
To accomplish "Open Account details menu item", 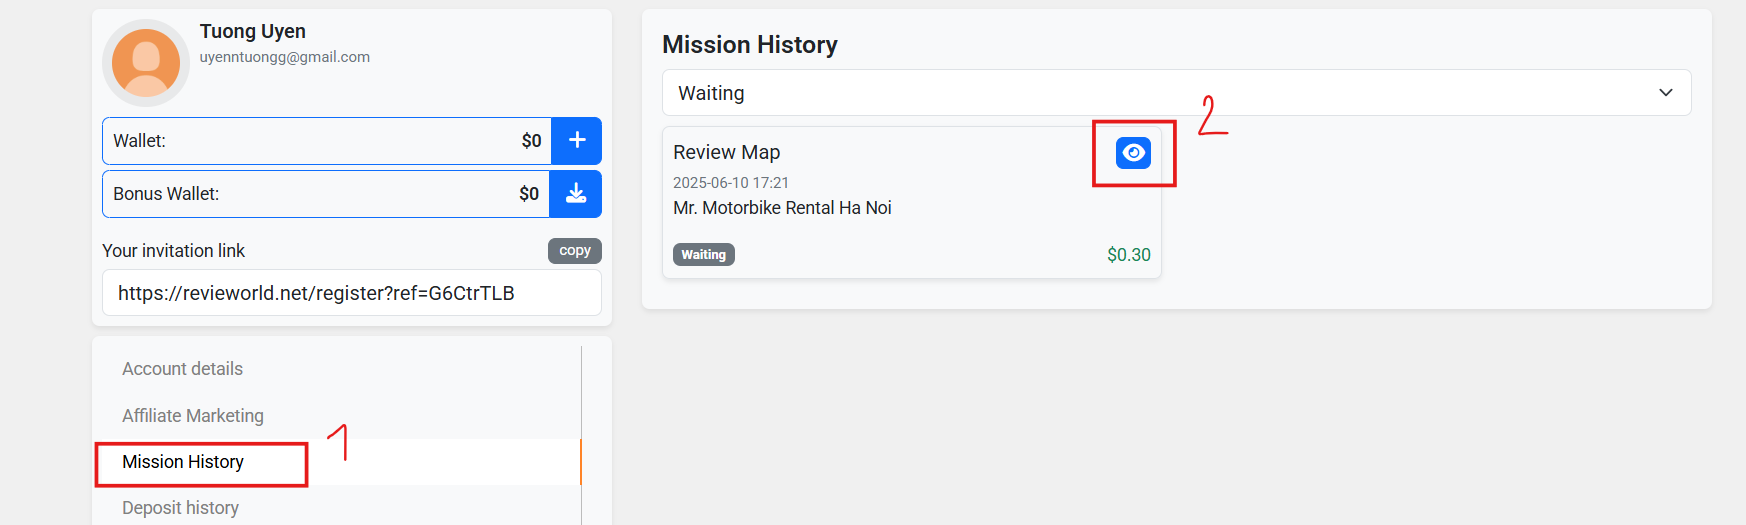I will (183, 369).
